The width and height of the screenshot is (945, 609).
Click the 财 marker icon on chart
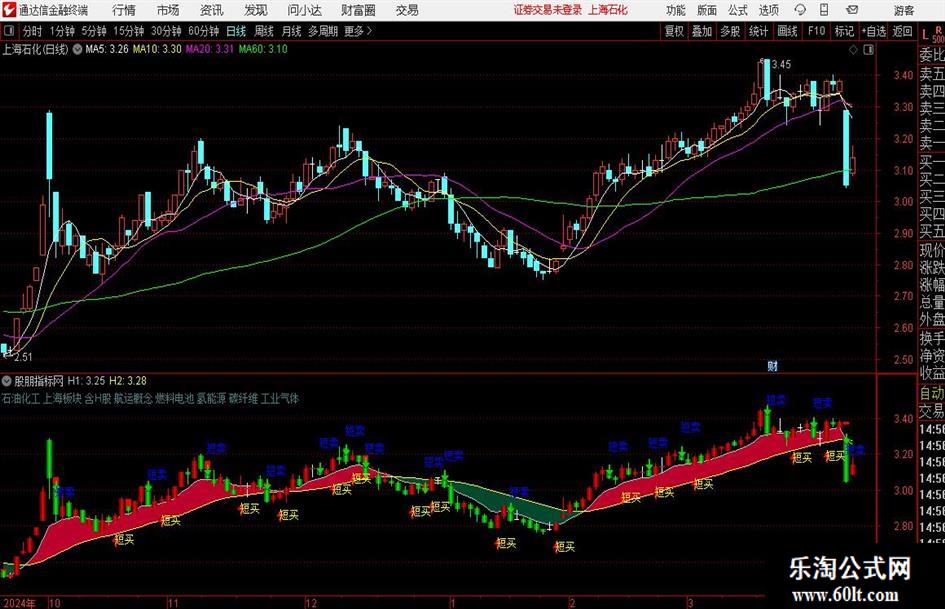(773, 365)
